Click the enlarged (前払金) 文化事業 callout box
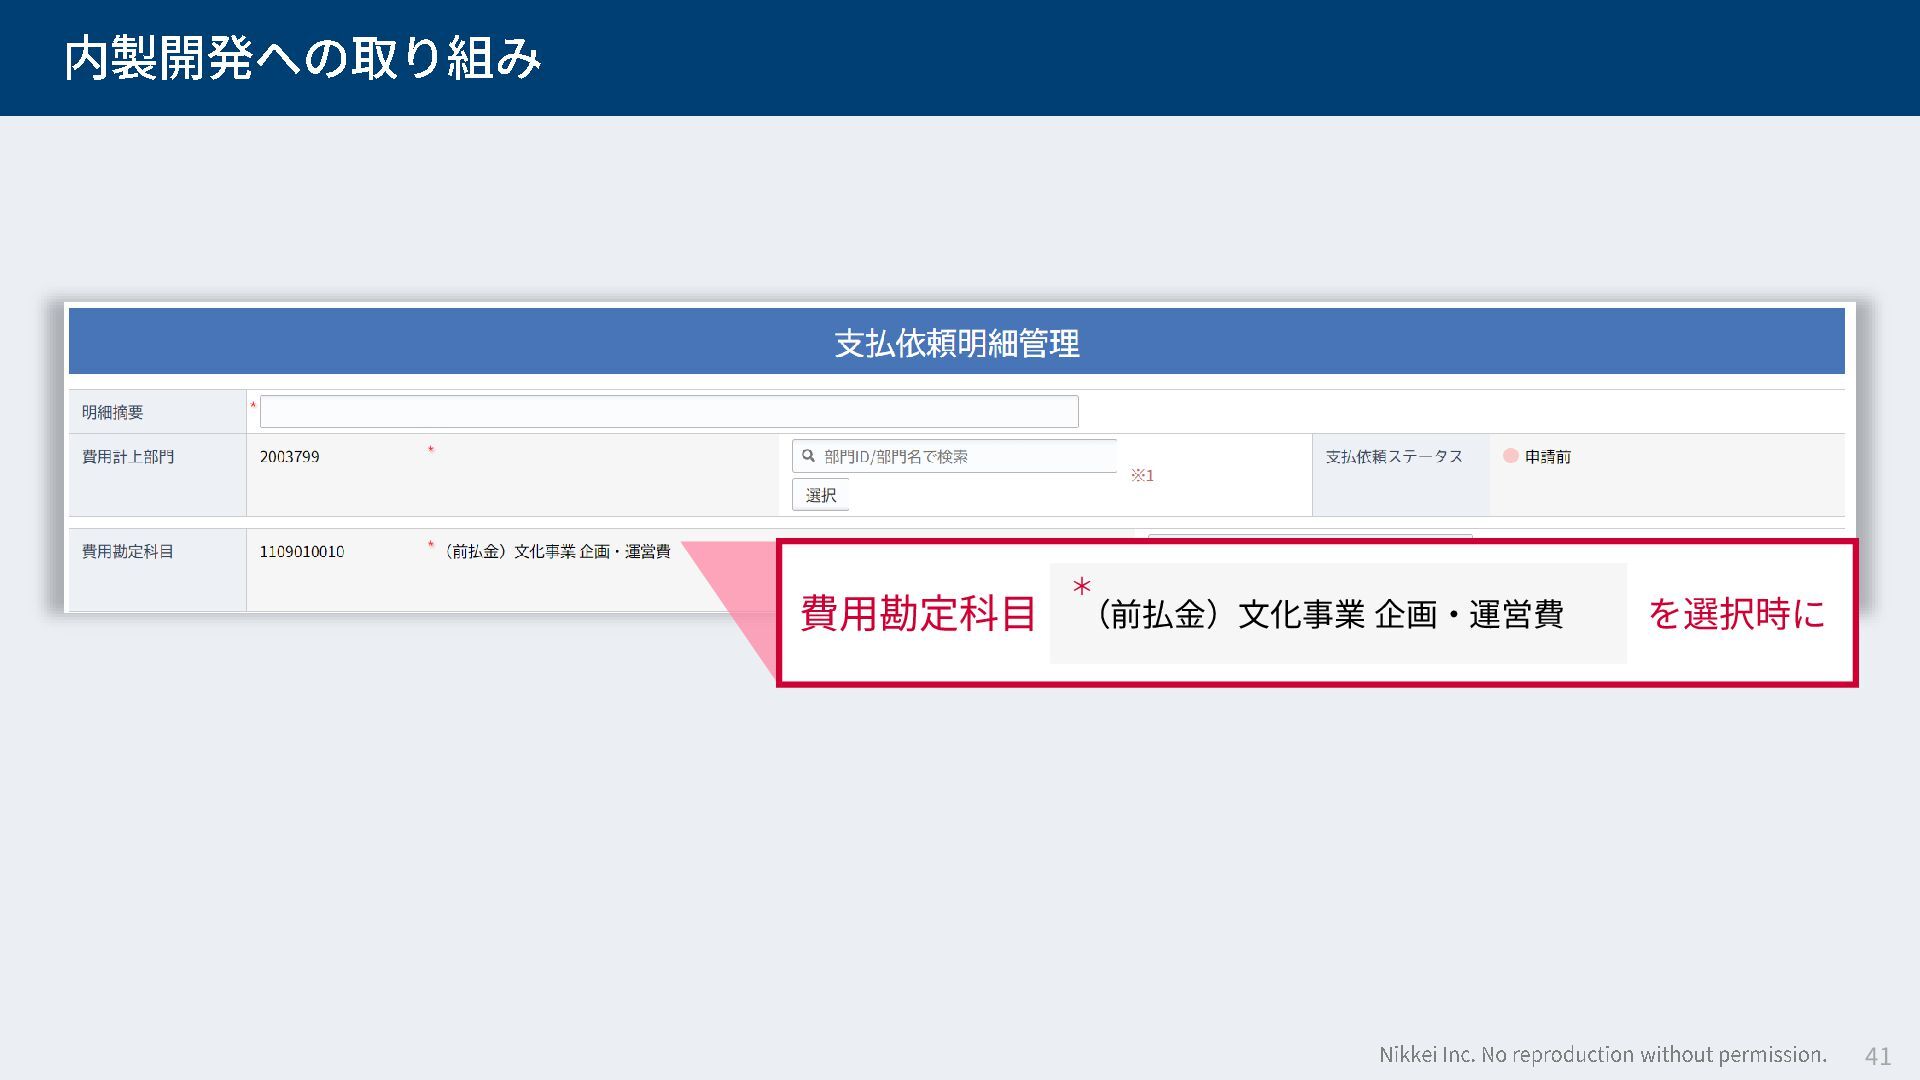This screenshot has width=1920, height=1080. click(1336, 614)
